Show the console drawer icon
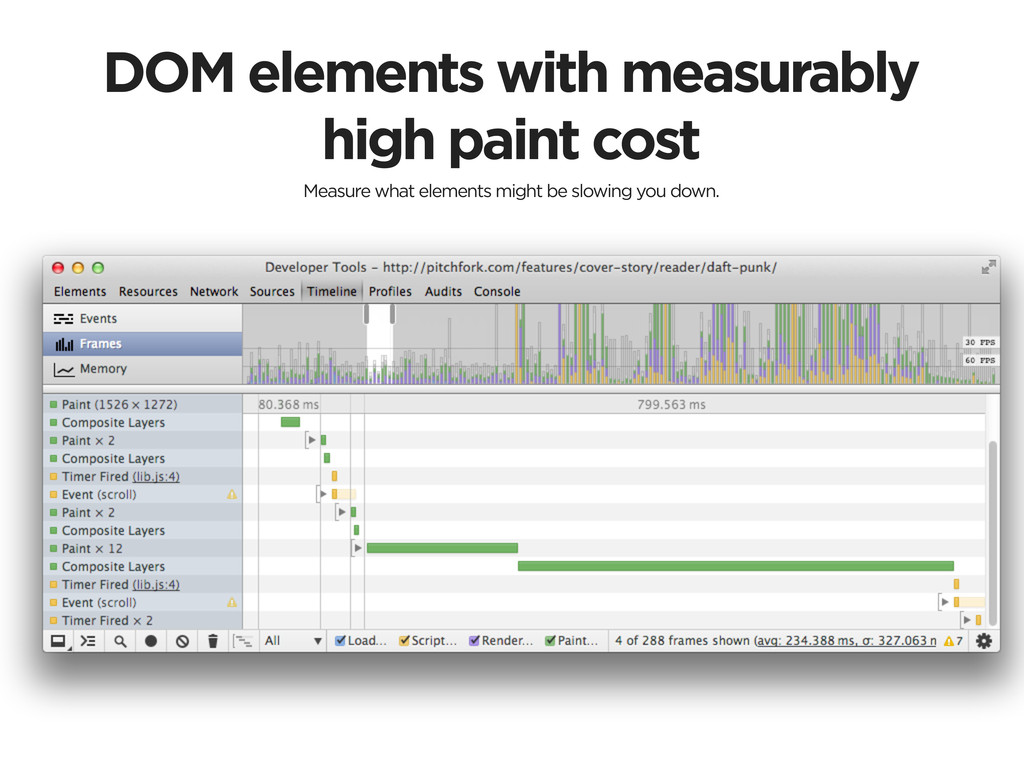Image resolution: width=1024 pixels, height=768 pixels. point(89,641)
